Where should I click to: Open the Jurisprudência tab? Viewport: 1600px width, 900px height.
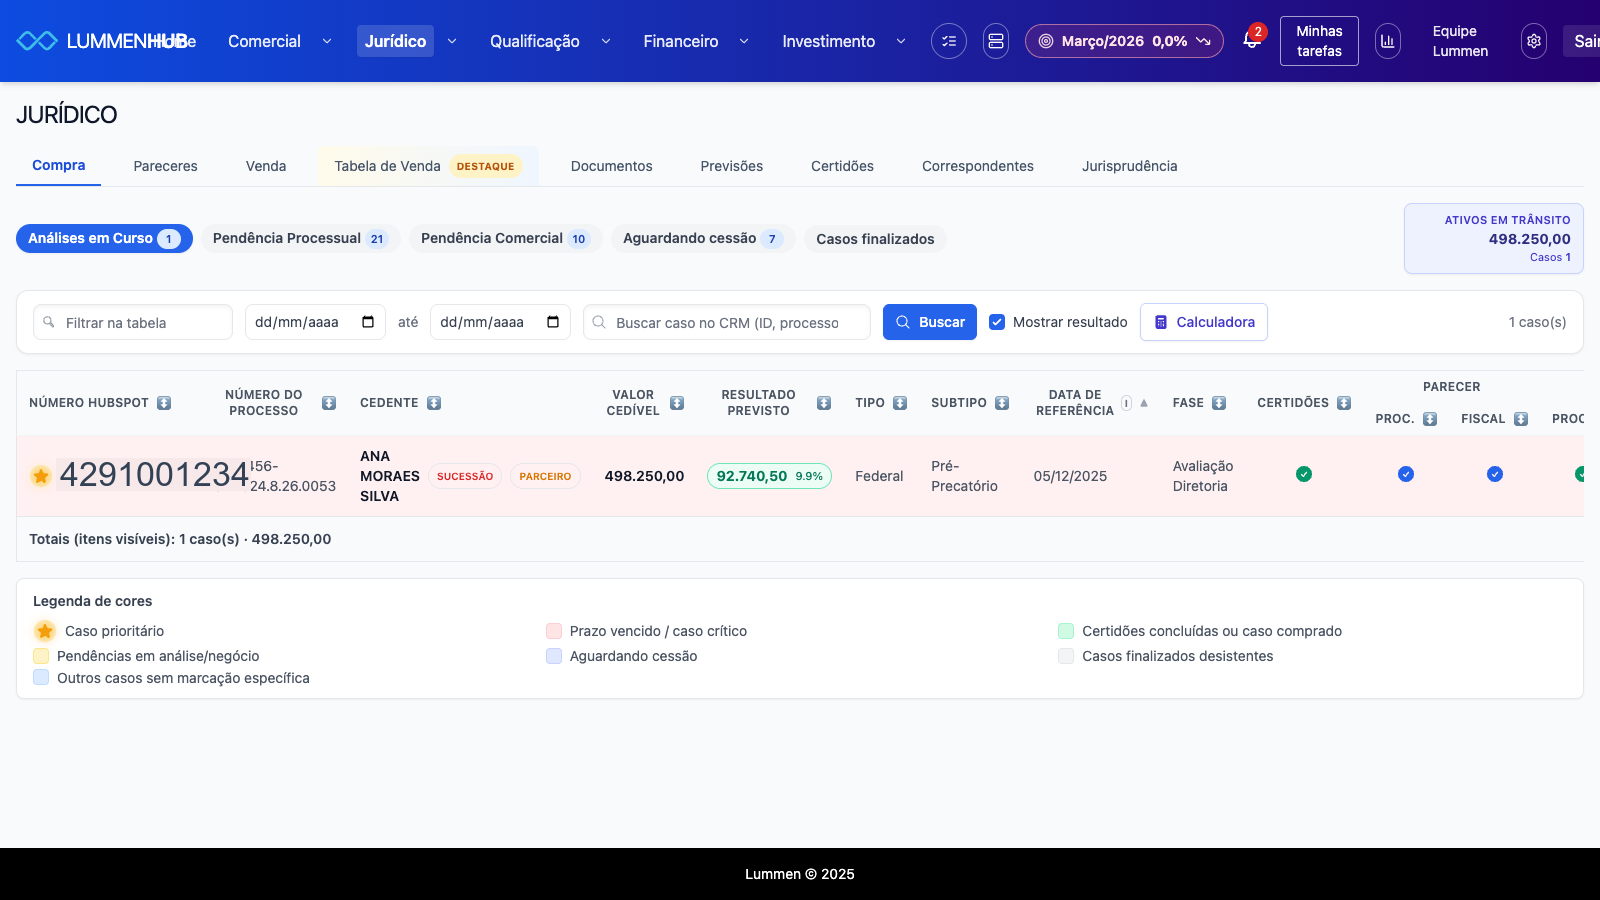coord(1129,166)
